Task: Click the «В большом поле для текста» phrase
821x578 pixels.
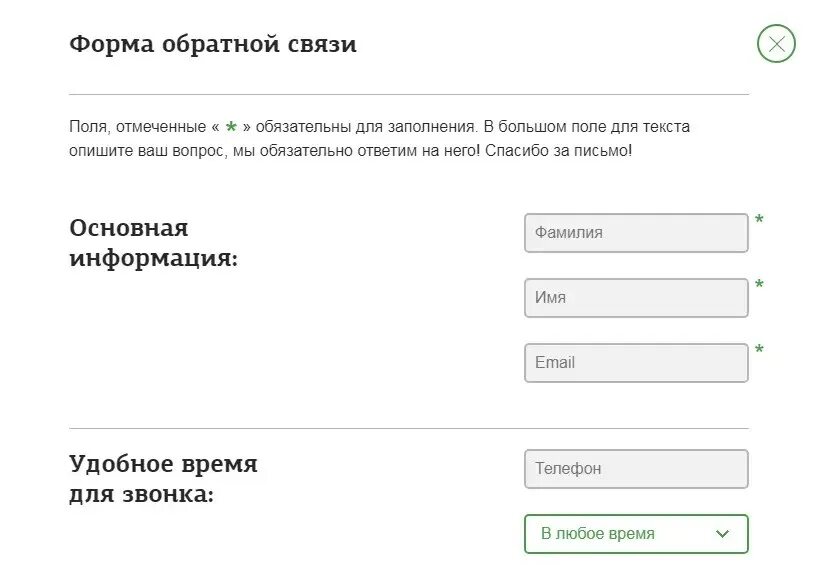Action: pos(586,127)
